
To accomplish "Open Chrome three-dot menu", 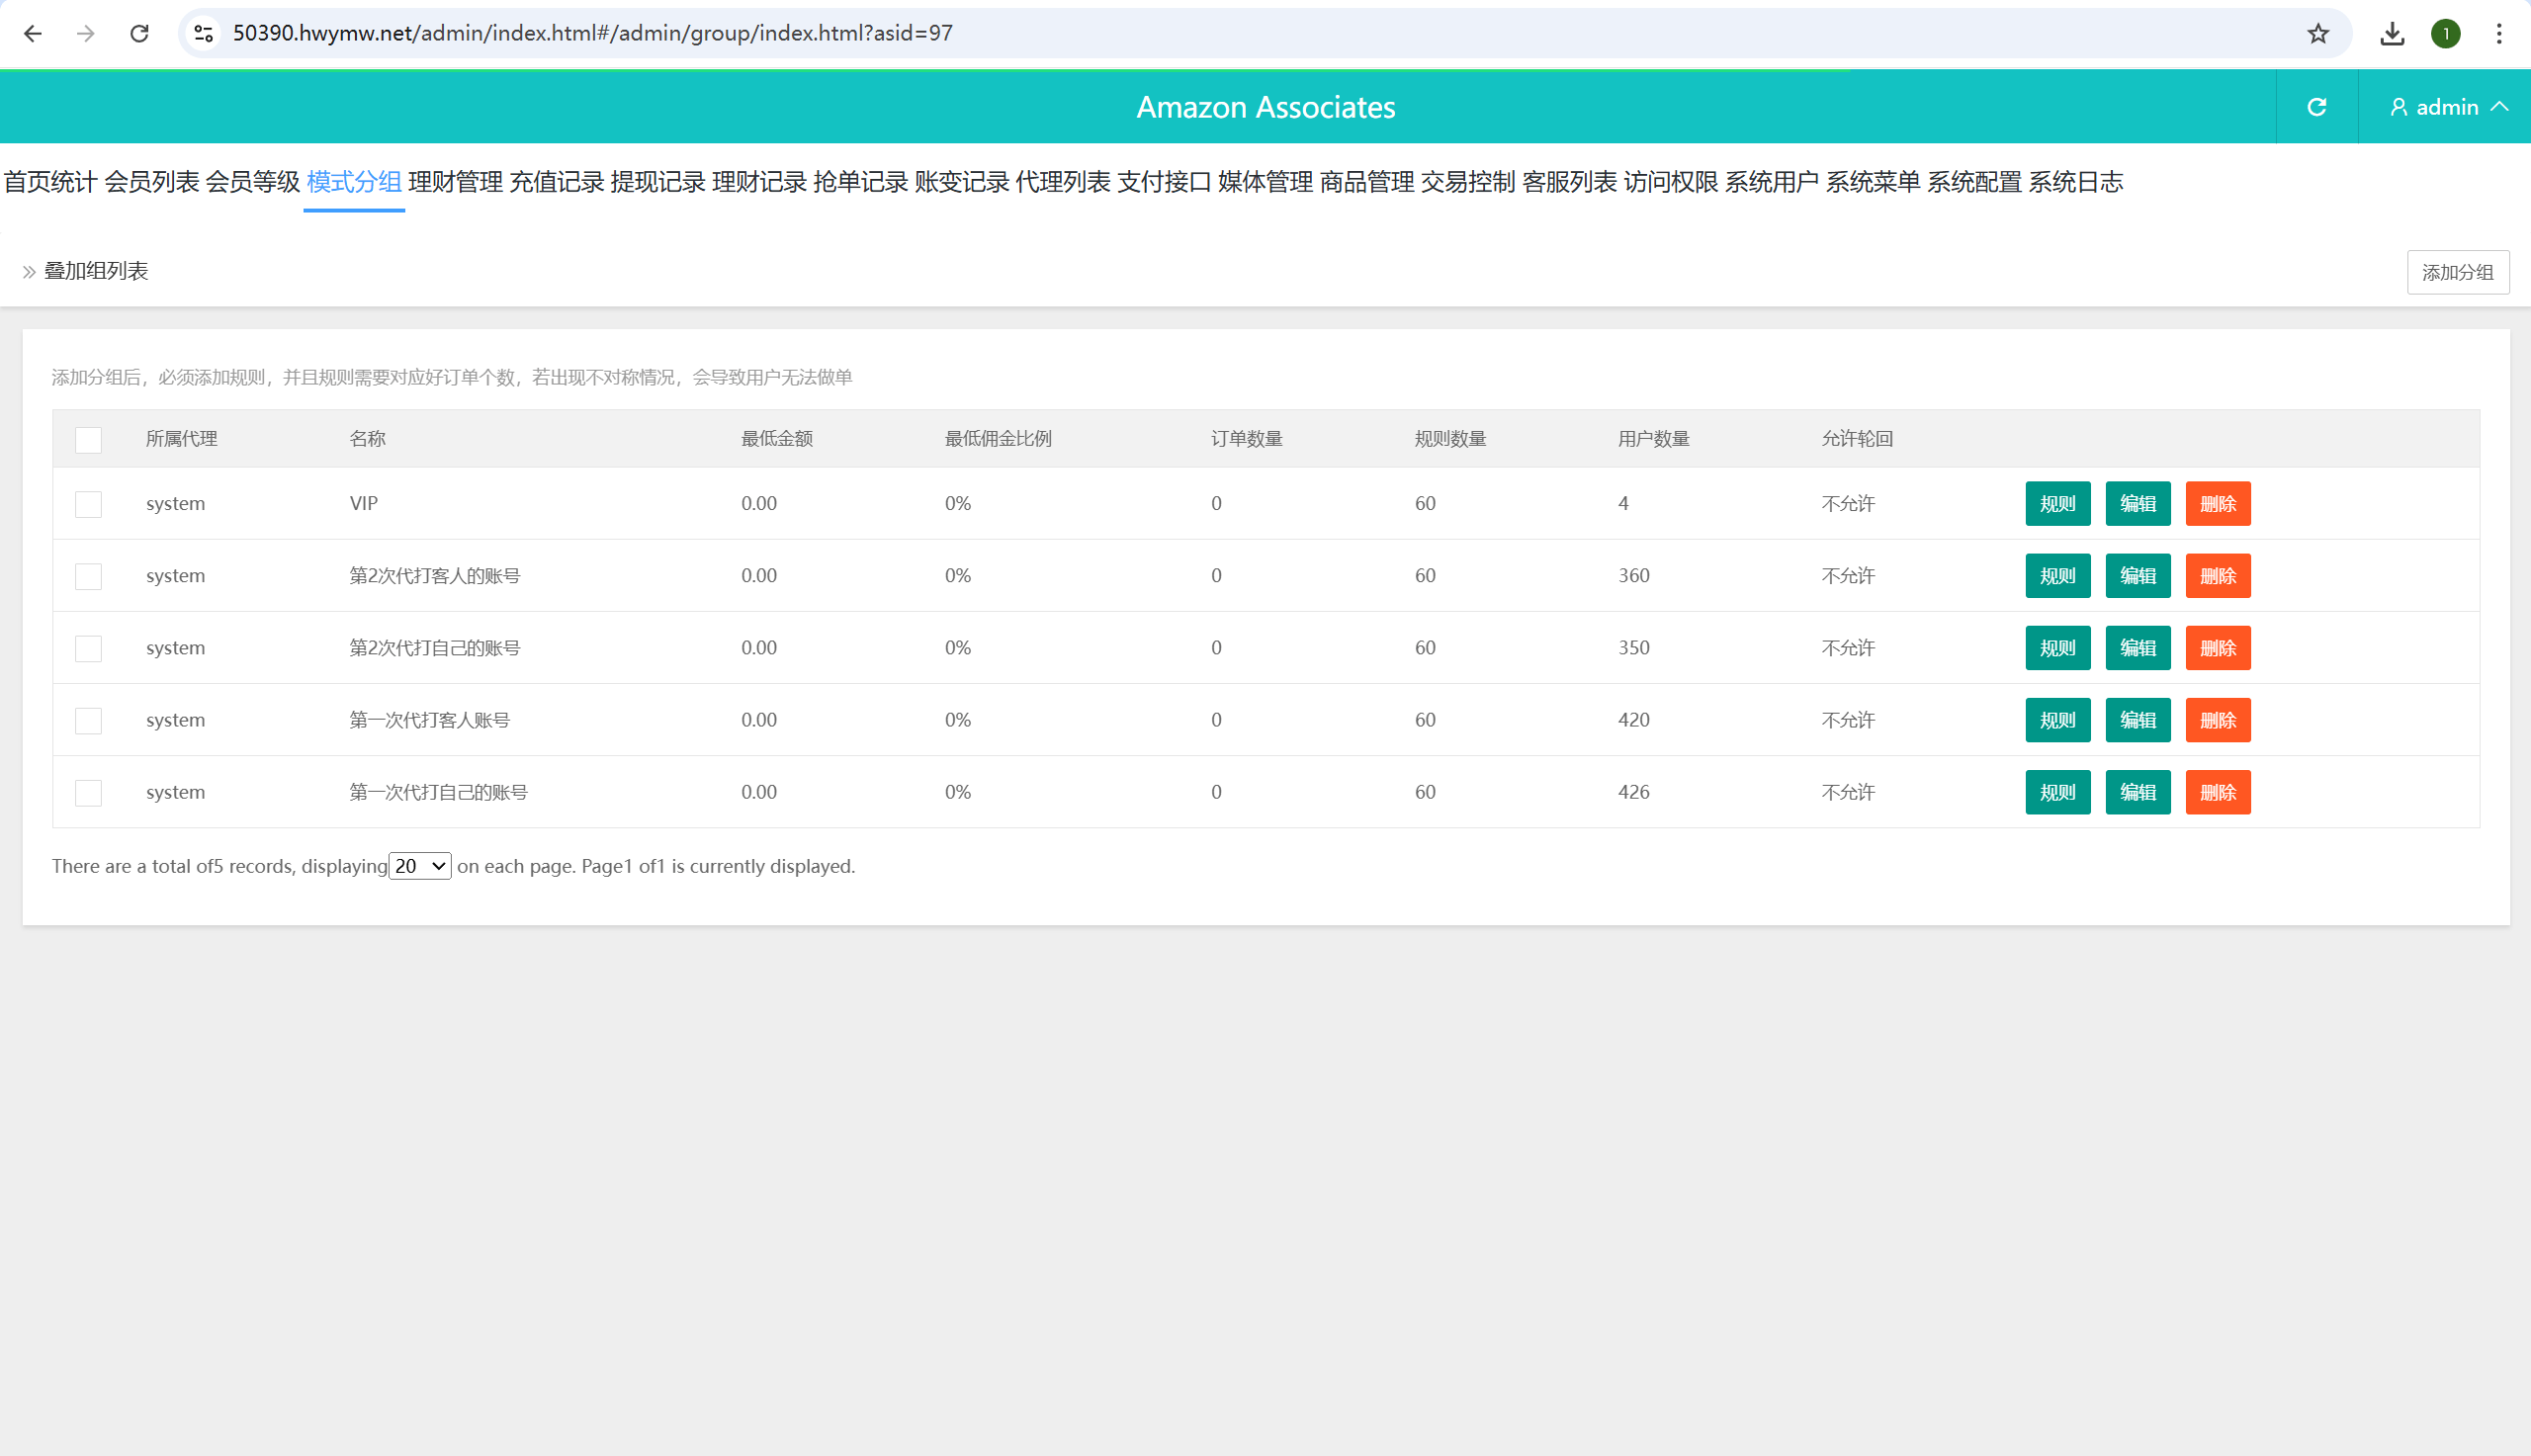I will click(x=2499, y=34).
